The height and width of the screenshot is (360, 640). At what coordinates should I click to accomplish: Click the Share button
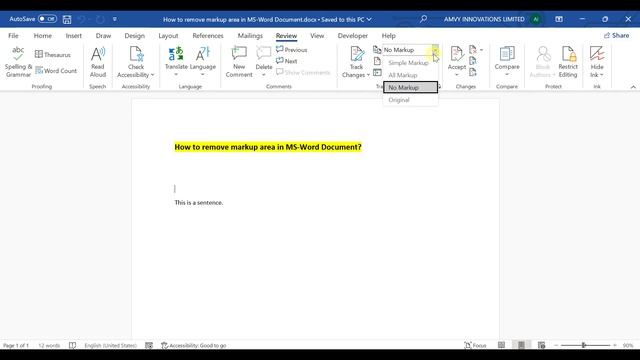[x=616, y=36]
